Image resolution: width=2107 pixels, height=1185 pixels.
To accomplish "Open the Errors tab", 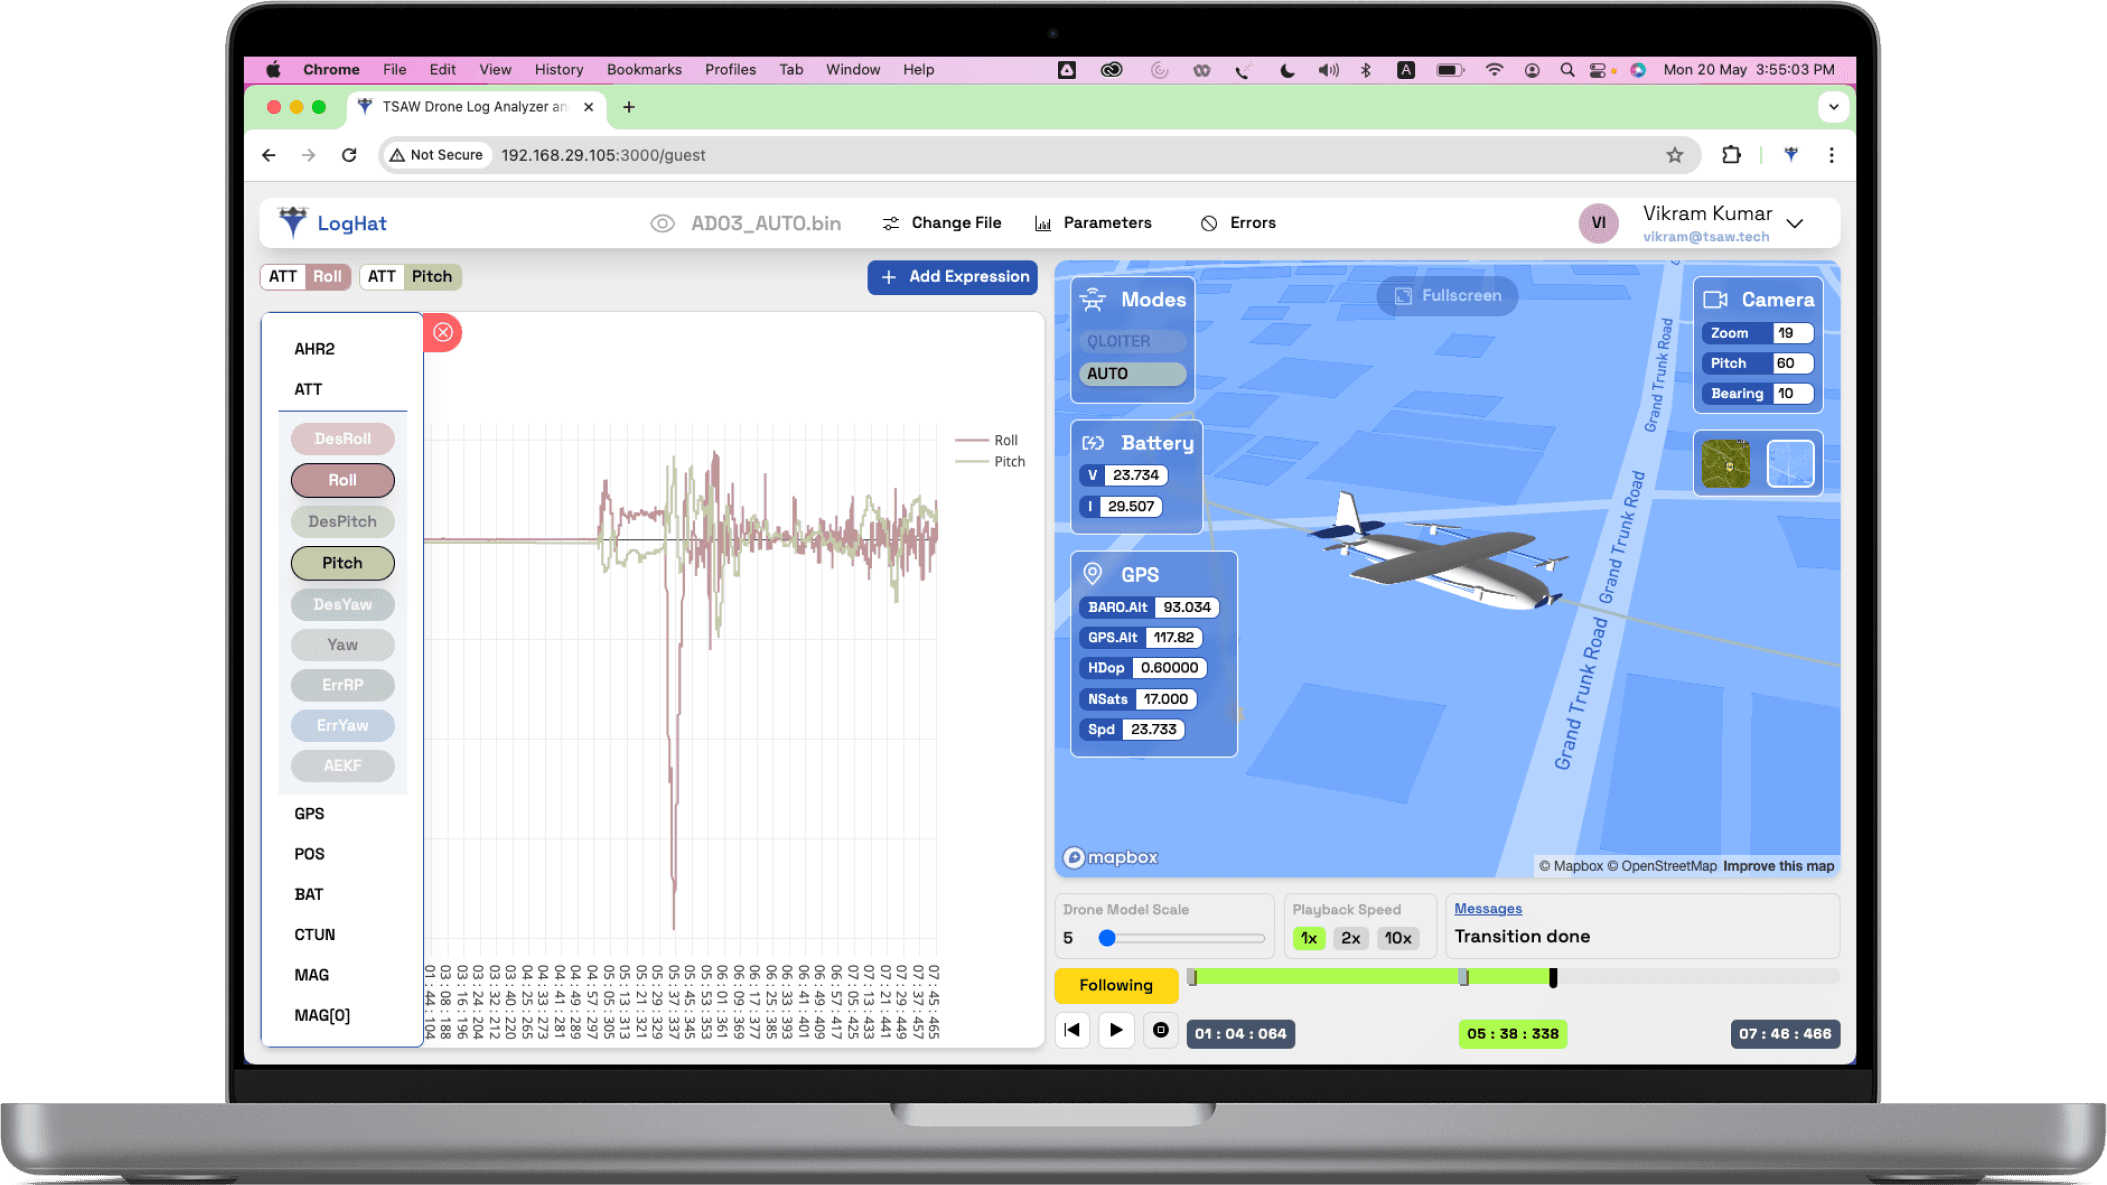I will (1238, 223).
